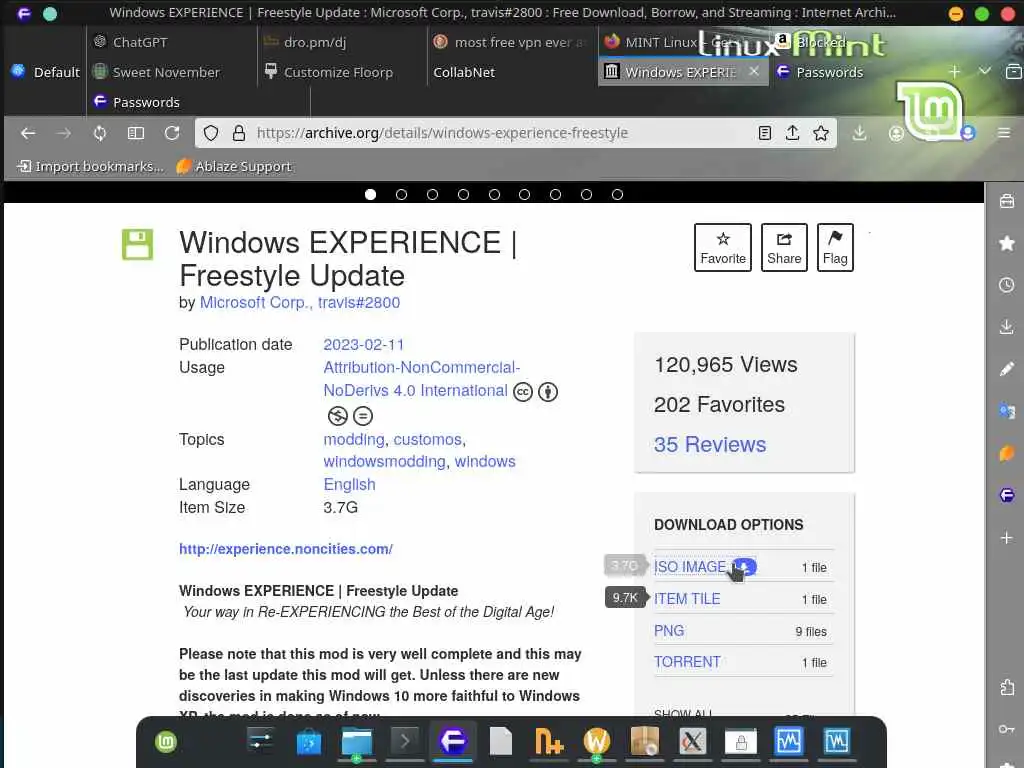Open the TORRENT download option
Viewport: 1024px width, 768px height.
point(687,662)
